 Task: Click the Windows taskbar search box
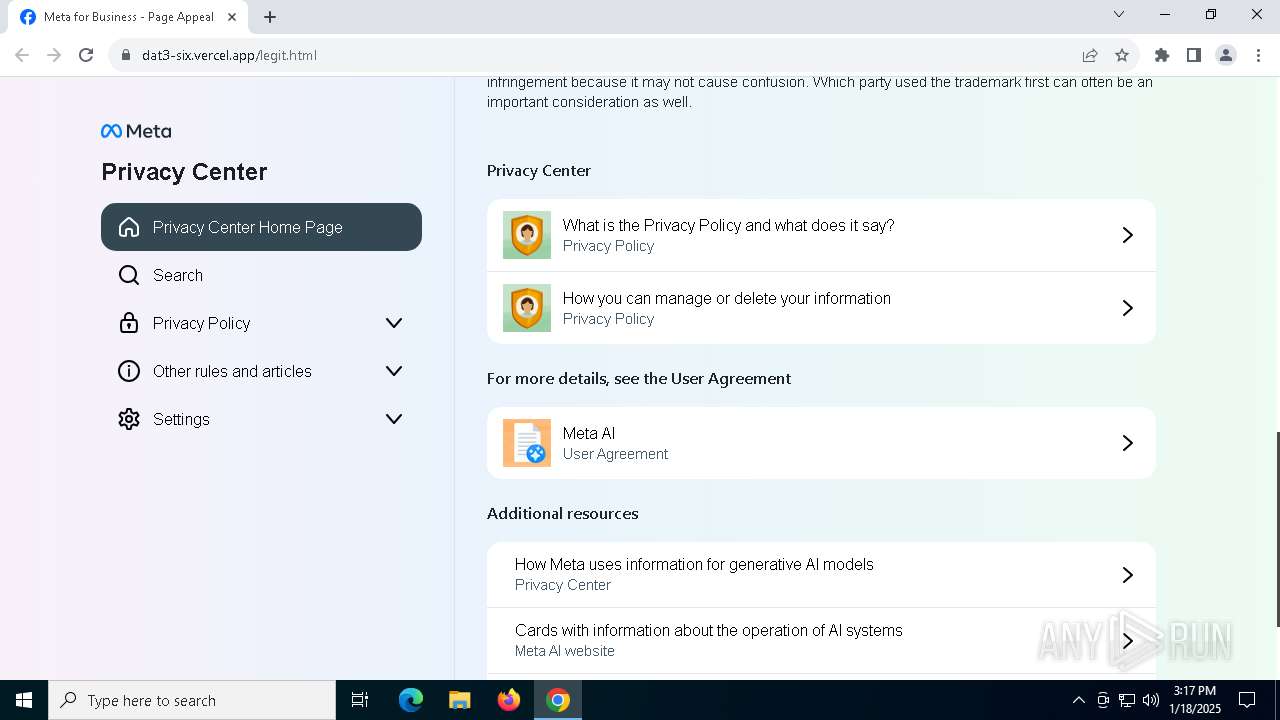[192, 700]
